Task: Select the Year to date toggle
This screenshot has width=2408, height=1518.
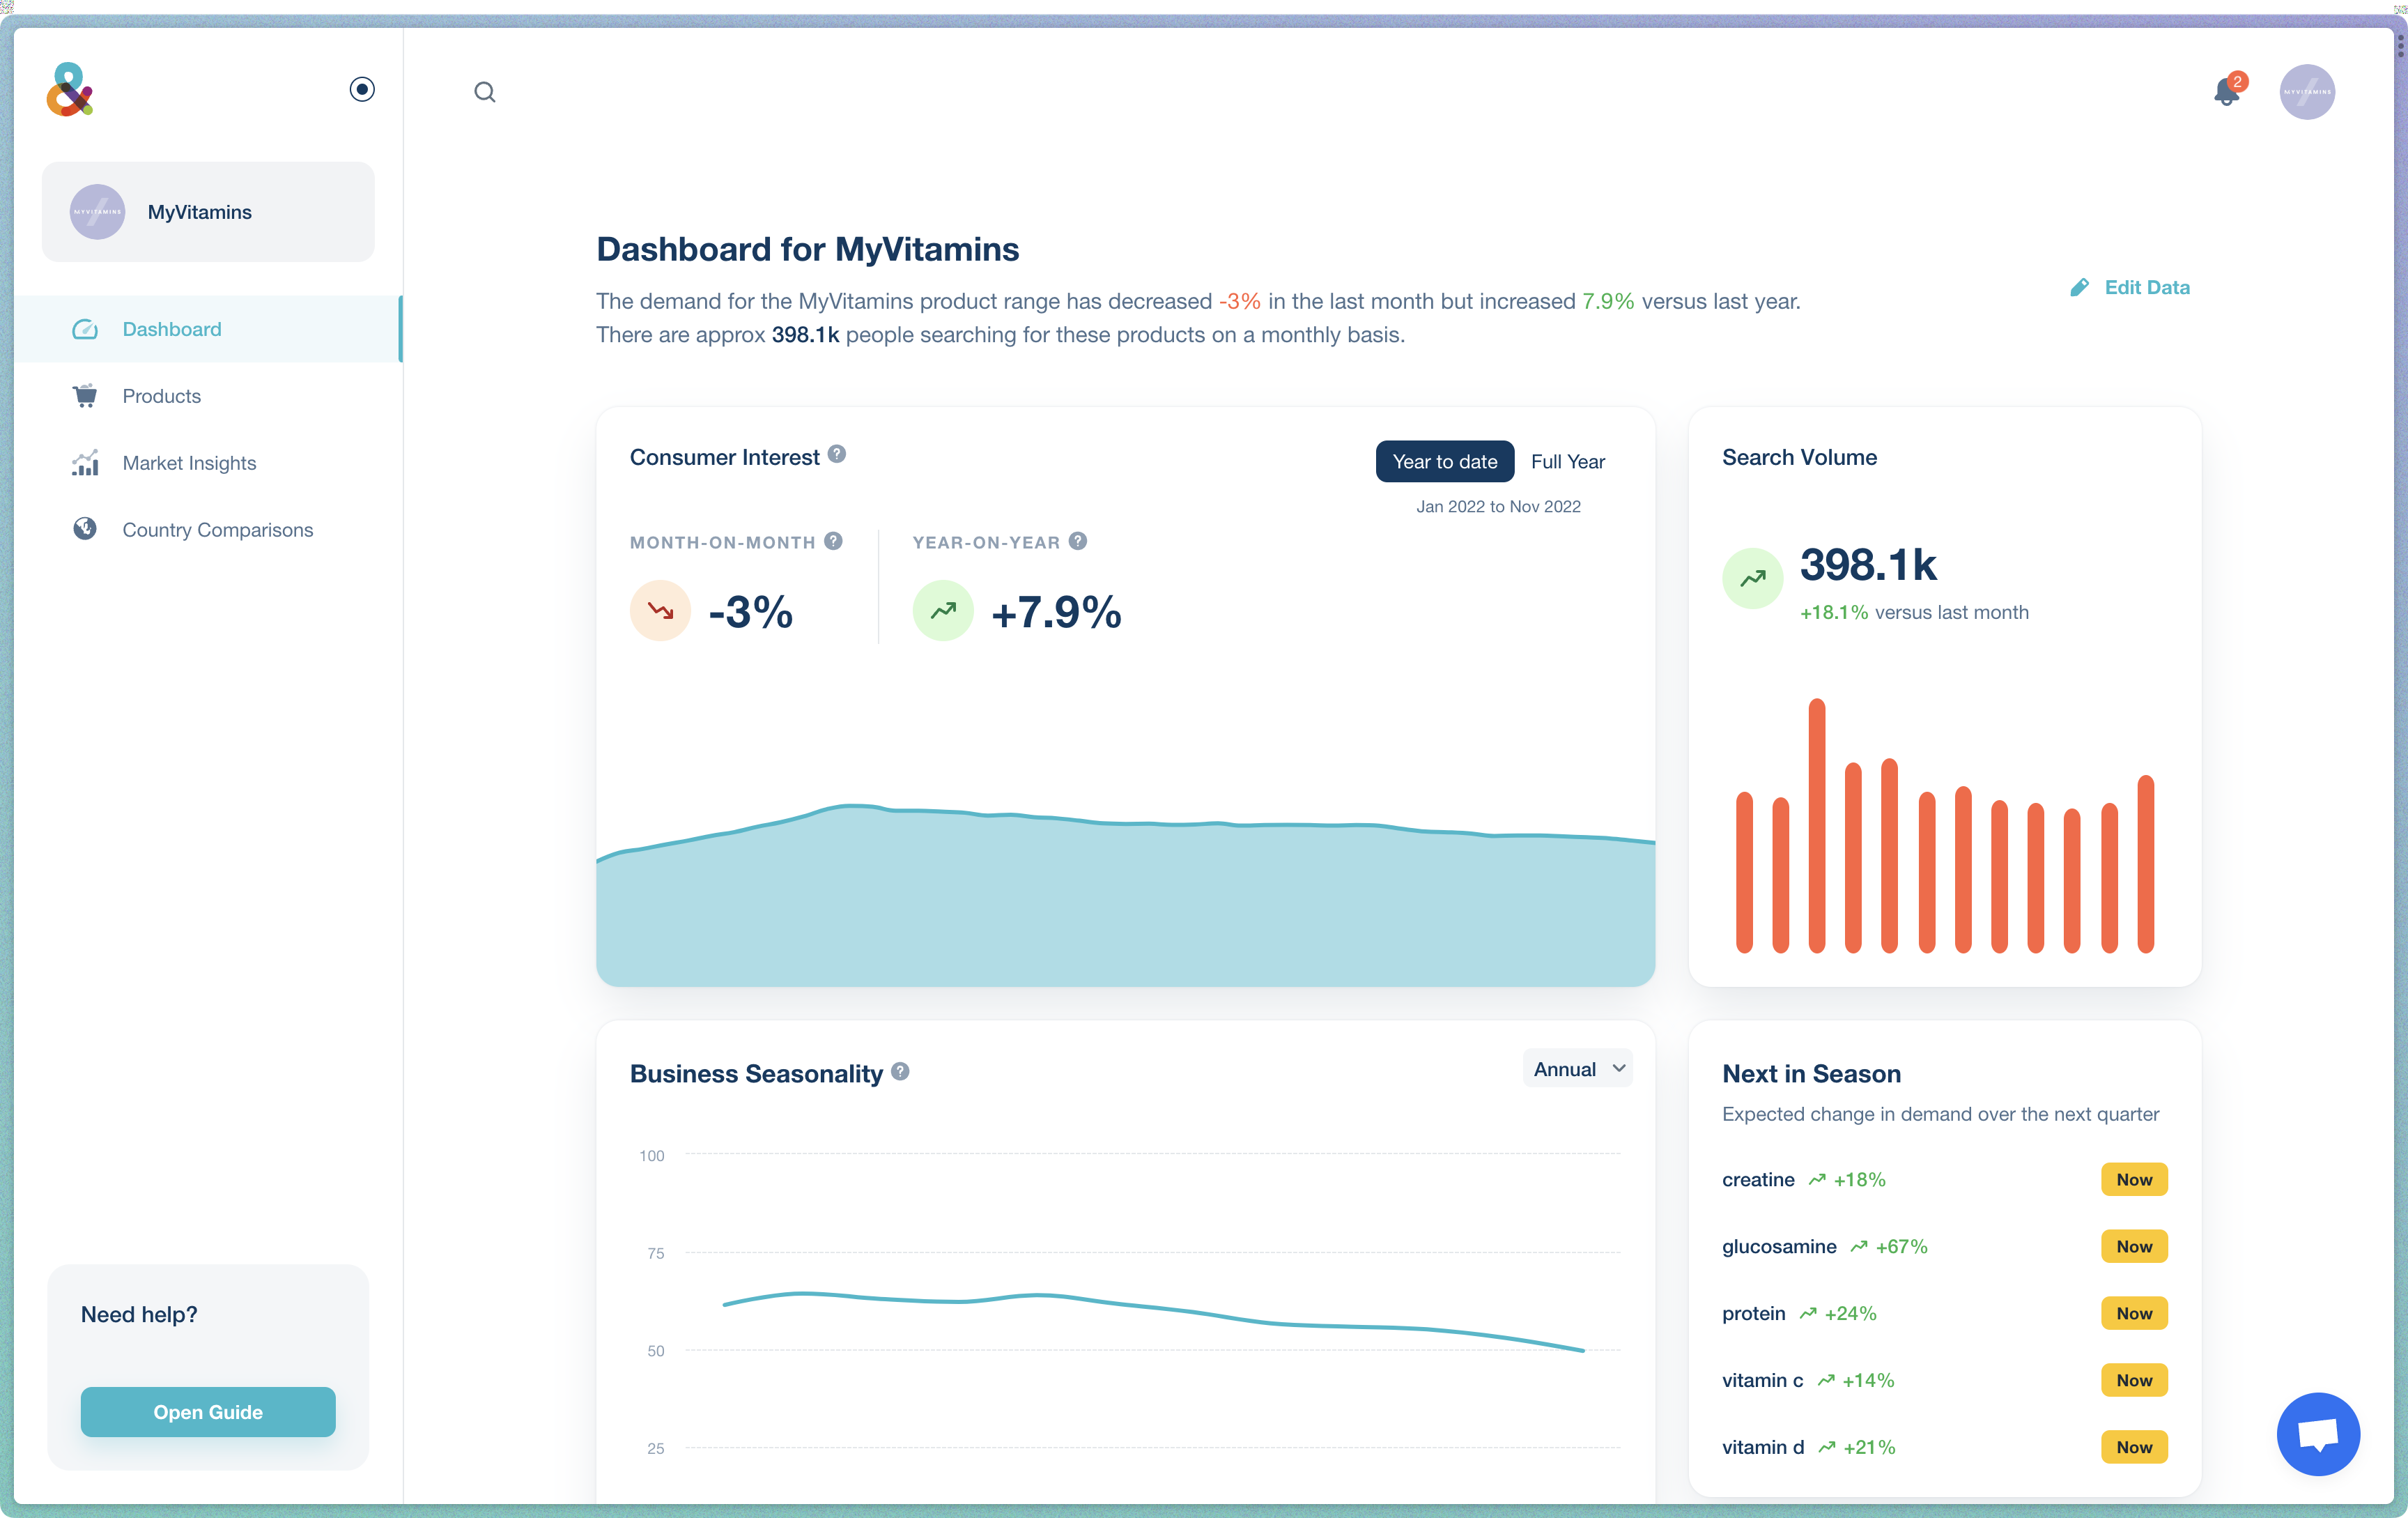Action: coord(1444,461)
